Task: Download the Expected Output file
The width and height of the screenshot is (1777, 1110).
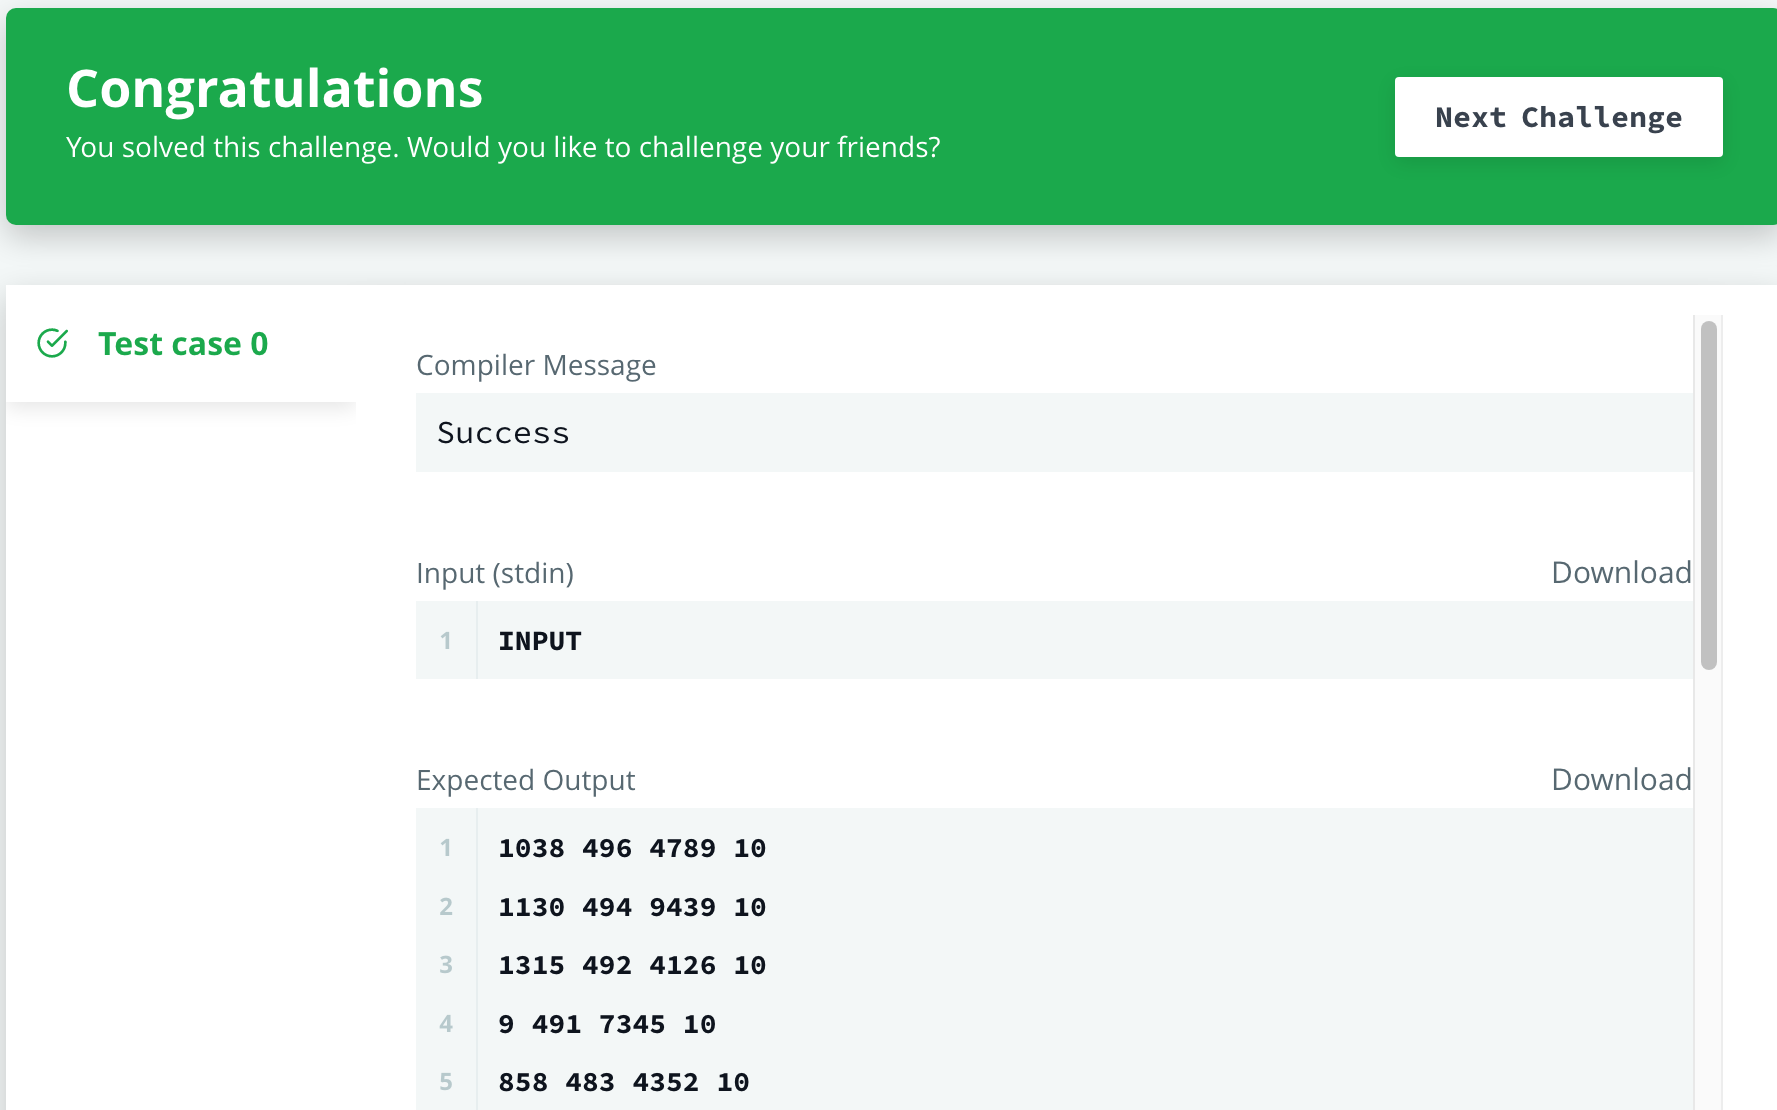Action: 1621,780
